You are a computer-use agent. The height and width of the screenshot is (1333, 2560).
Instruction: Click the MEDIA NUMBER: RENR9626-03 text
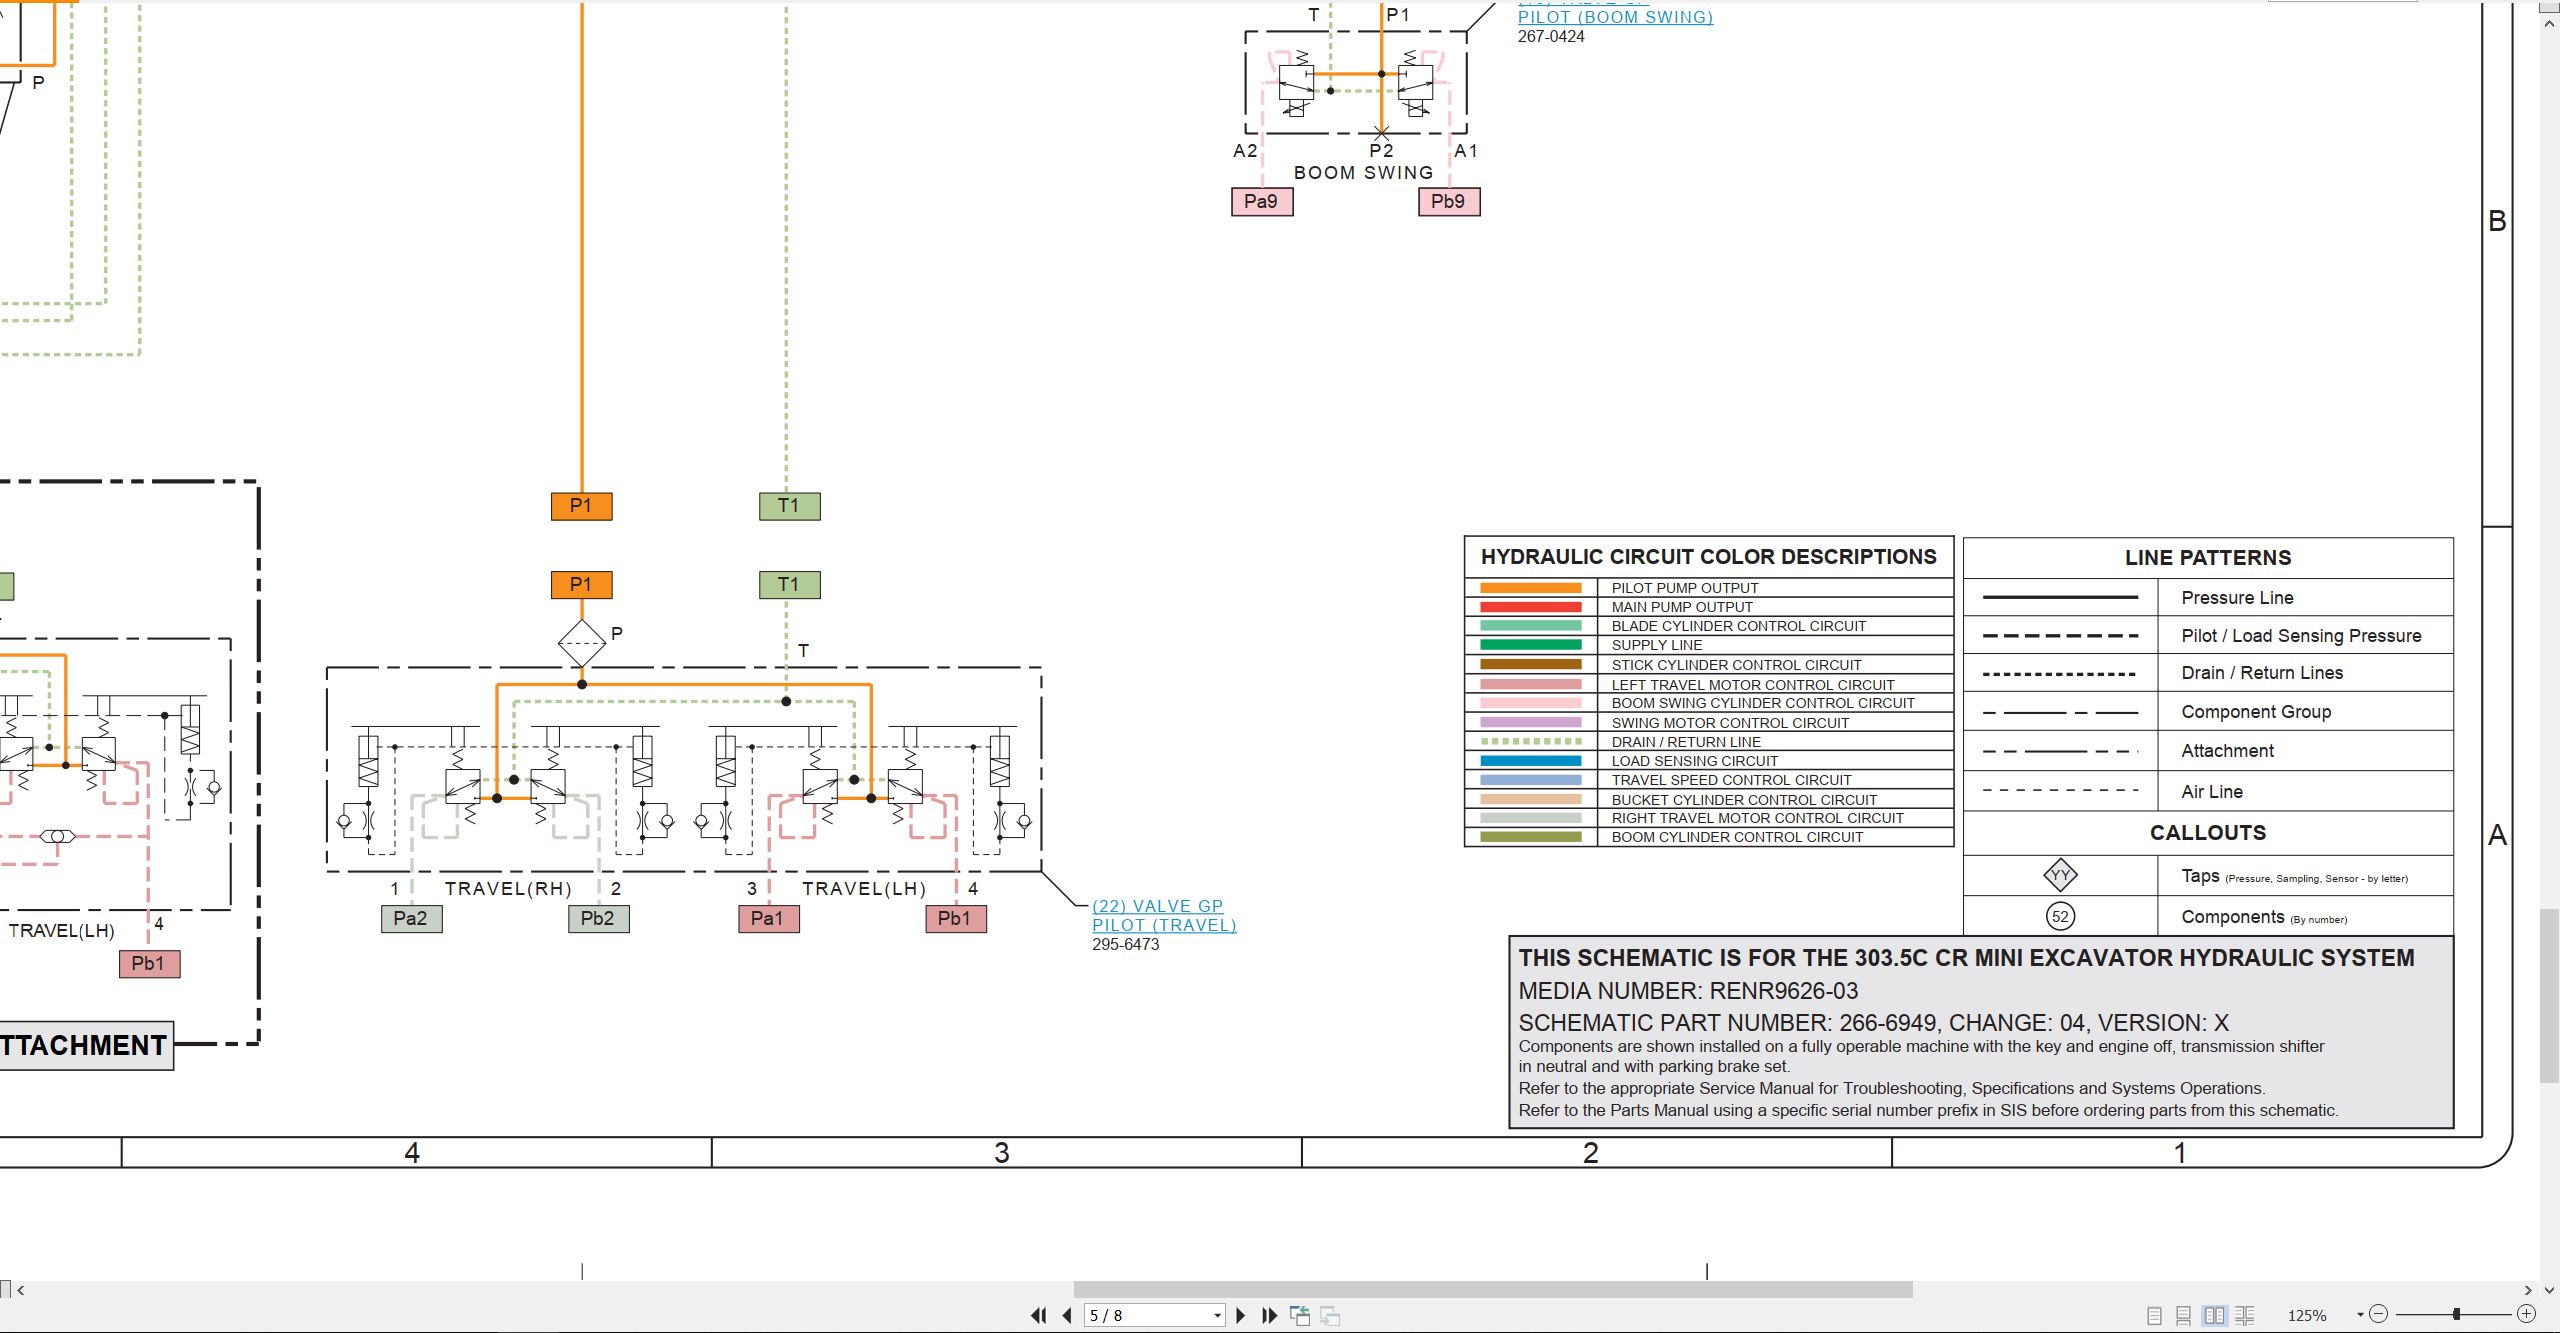click(x=1688, y=991)
